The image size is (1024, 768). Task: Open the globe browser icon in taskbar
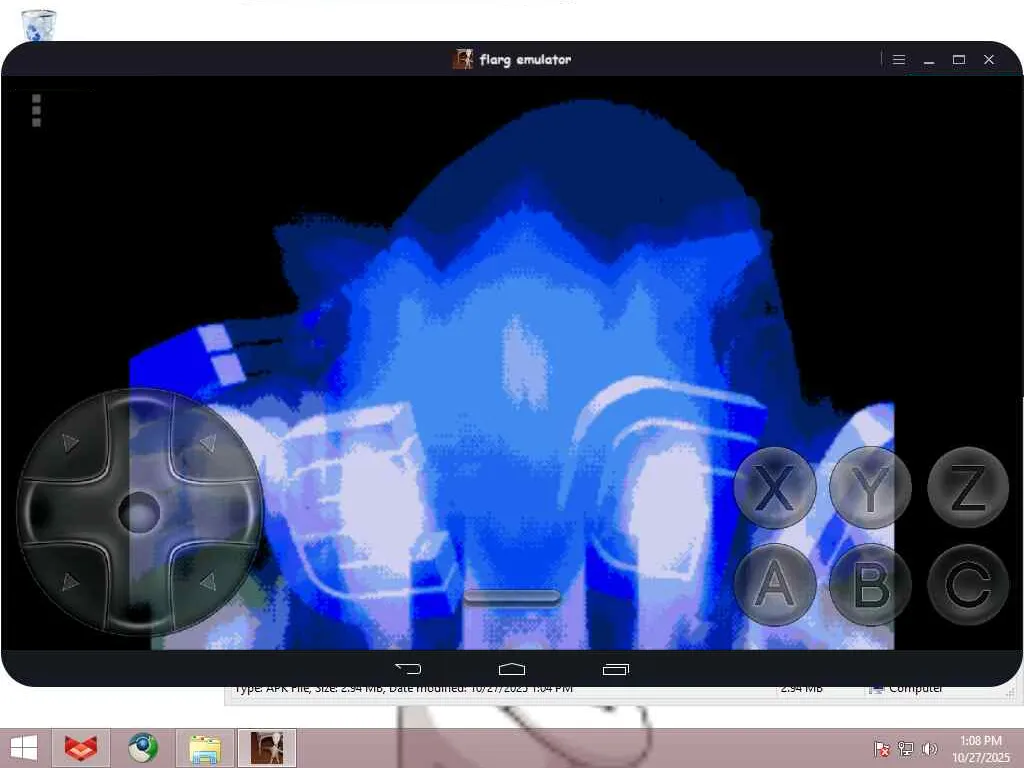(x=143, y=748)
